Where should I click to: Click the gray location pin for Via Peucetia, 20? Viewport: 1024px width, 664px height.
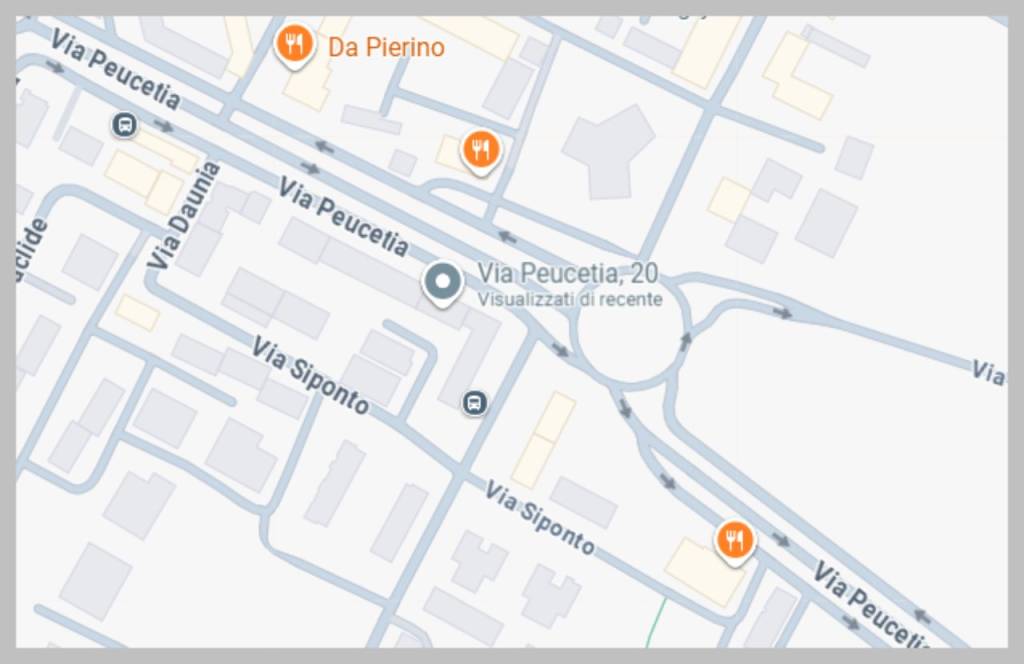(442, 283)
